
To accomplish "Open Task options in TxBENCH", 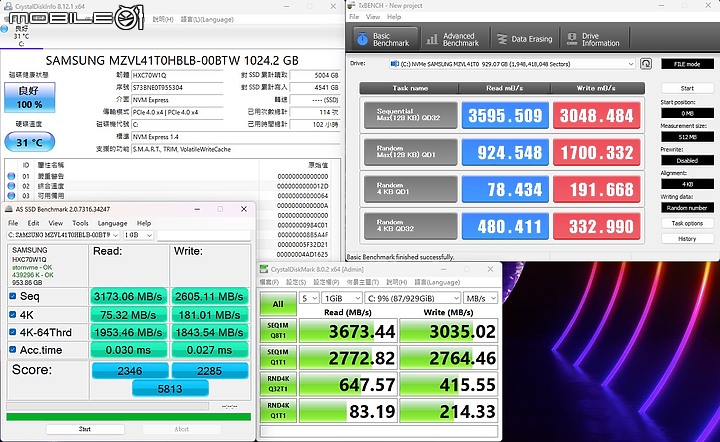I will click(x=687, y=223).
